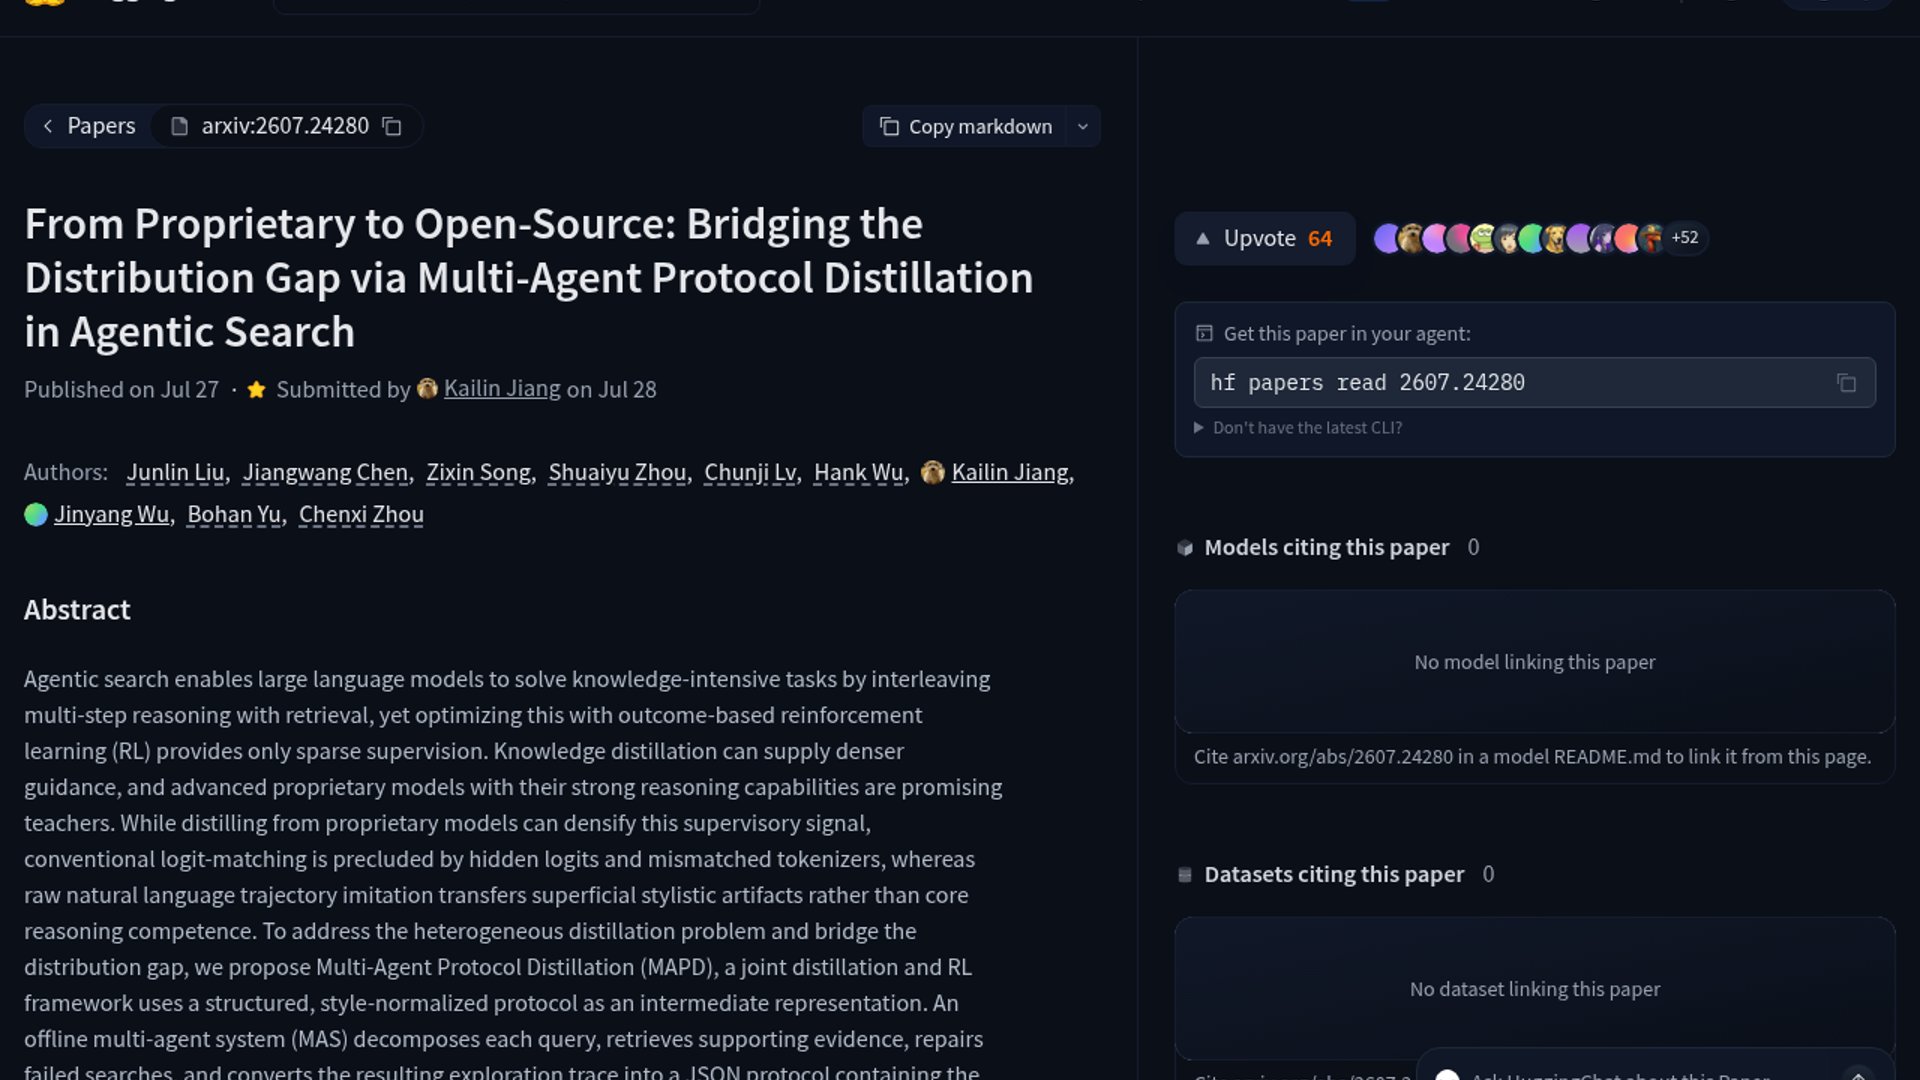This screenshot has width=1920, height=1080.
Task: Click the terminal icon beside Get this paper
Action: tap(1204, 334)
